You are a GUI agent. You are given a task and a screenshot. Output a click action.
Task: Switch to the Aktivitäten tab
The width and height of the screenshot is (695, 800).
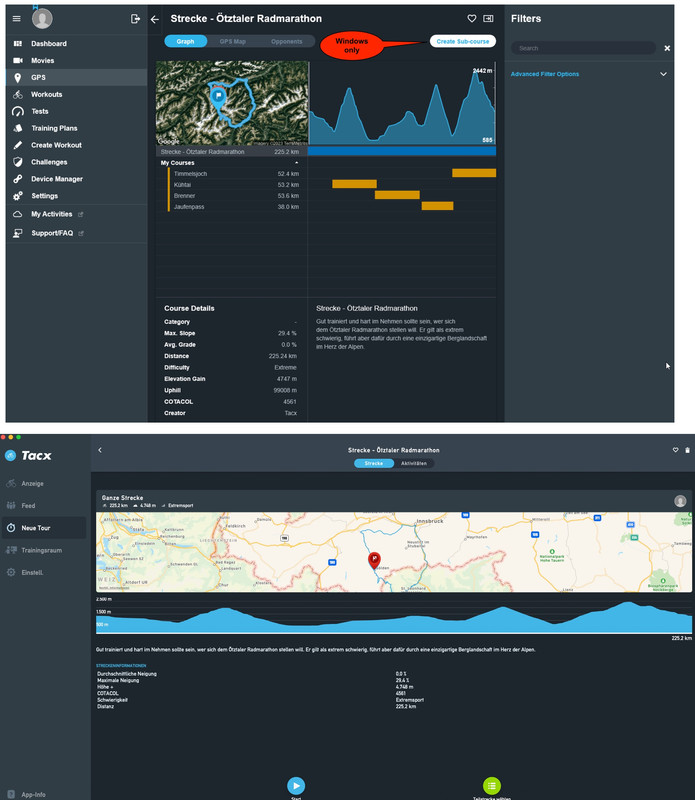pos(414,463)
